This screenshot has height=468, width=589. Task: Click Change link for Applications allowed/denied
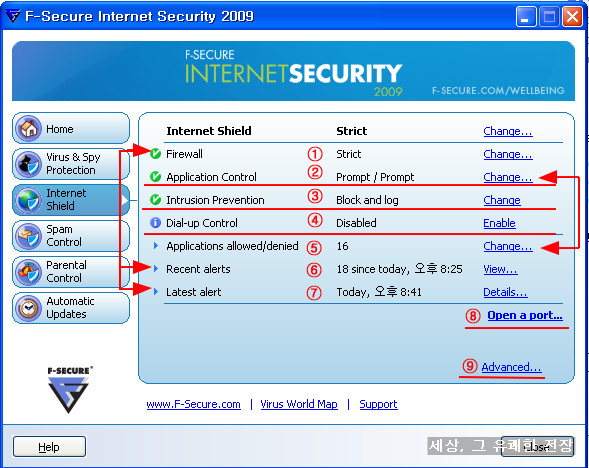[508, 246]
